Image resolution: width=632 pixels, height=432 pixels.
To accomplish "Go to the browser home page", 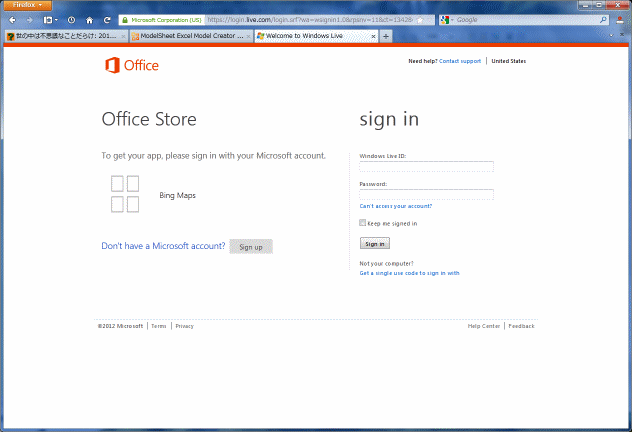I will [89, 20].
